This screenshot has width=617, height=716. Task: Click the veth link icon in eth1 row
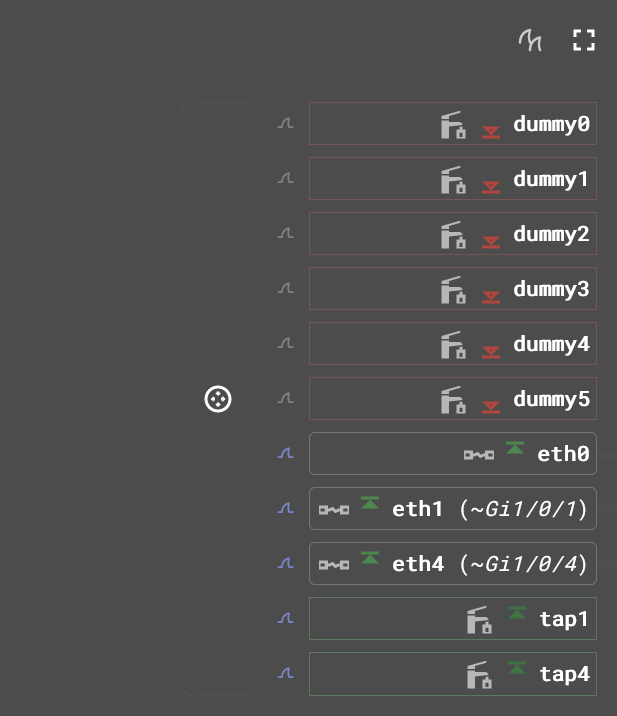334,510
